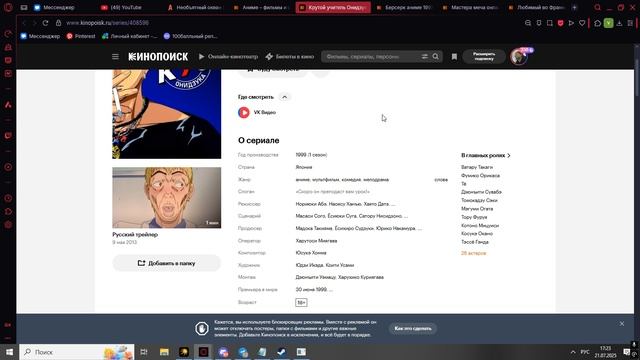
Task: Click the site security lock icon
Action: point(58,23)
